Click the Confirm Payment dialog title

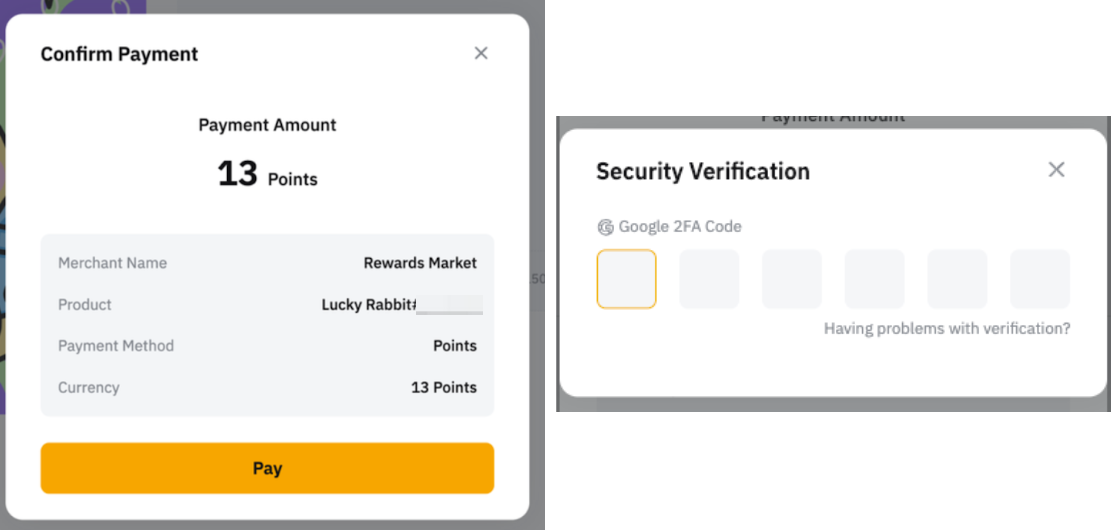point(119,54)
